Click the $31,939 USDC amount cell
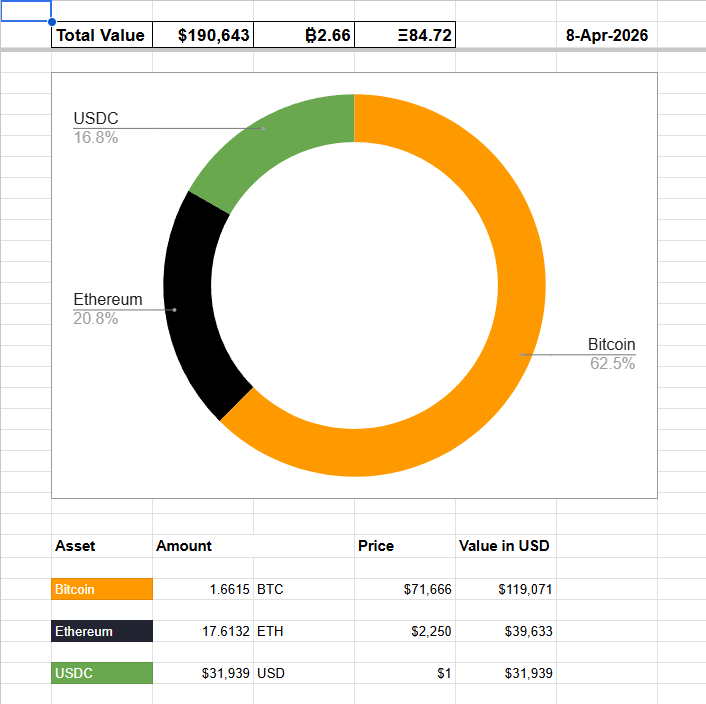The height and width of the screenshot is (704, 706). tap(203, 673)
